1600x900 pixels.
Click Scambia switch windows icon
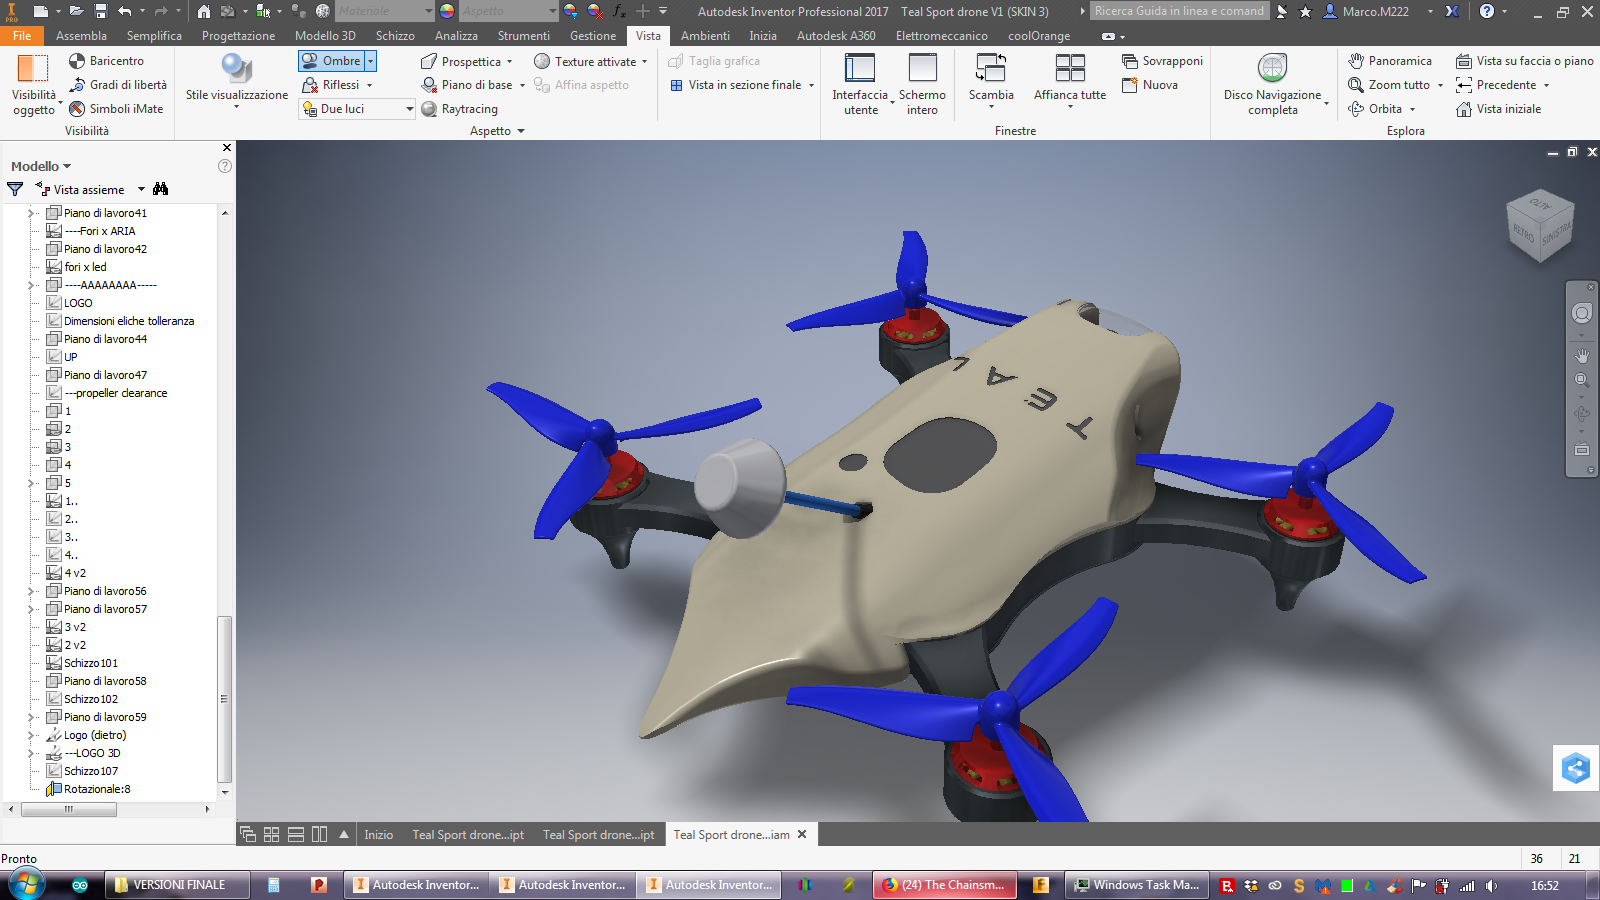click(991, 68)
